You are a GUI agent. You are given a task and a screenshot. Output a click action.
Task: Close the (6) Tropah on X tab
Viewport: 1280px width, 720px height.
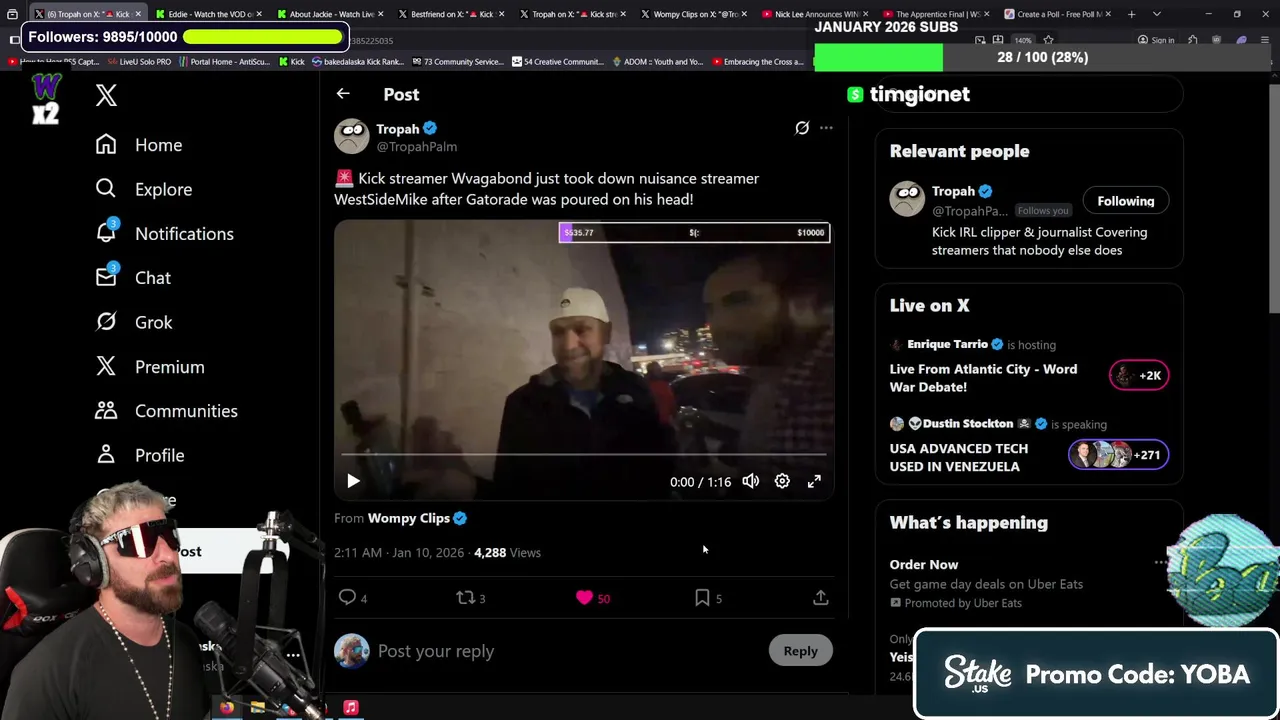coord(138,14)
